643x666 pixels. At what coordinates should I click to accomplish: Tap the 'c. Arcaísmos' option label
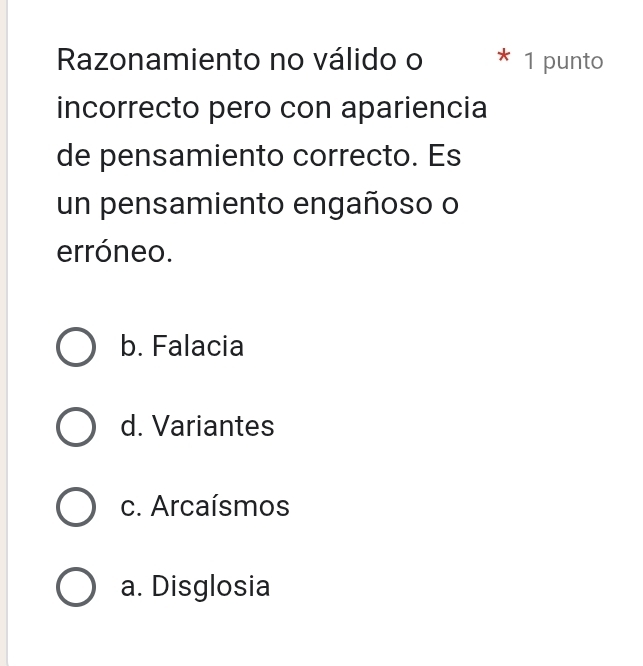(204, 507)
